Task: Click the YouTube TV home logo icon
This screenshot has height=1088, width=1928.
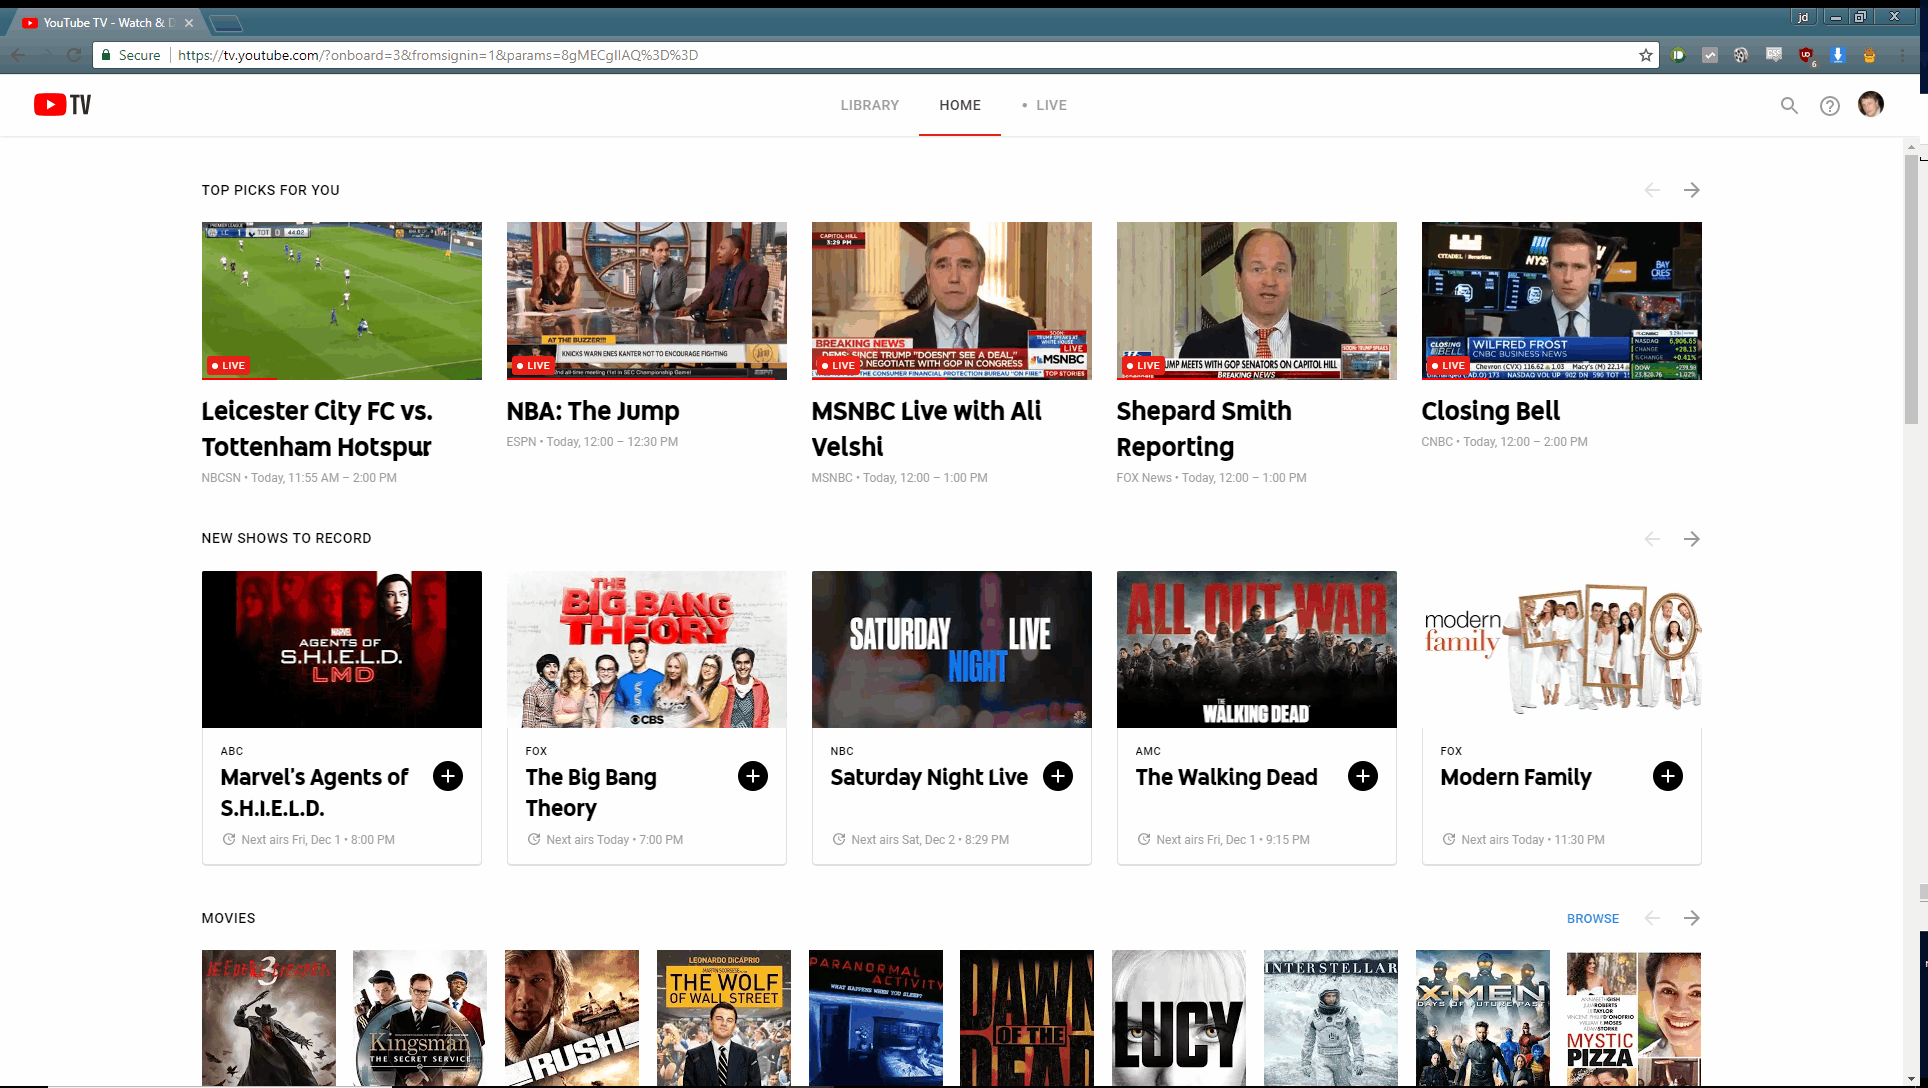Action: coord(62,105)
